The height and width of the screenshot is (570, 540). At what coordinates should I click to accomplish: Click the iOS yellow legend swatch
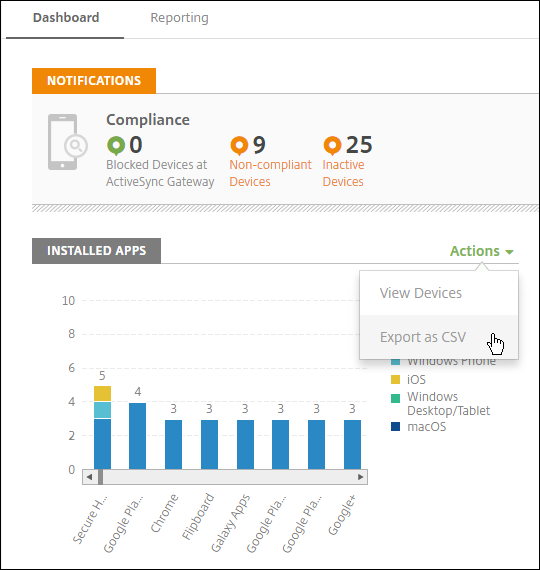(395, 380)
